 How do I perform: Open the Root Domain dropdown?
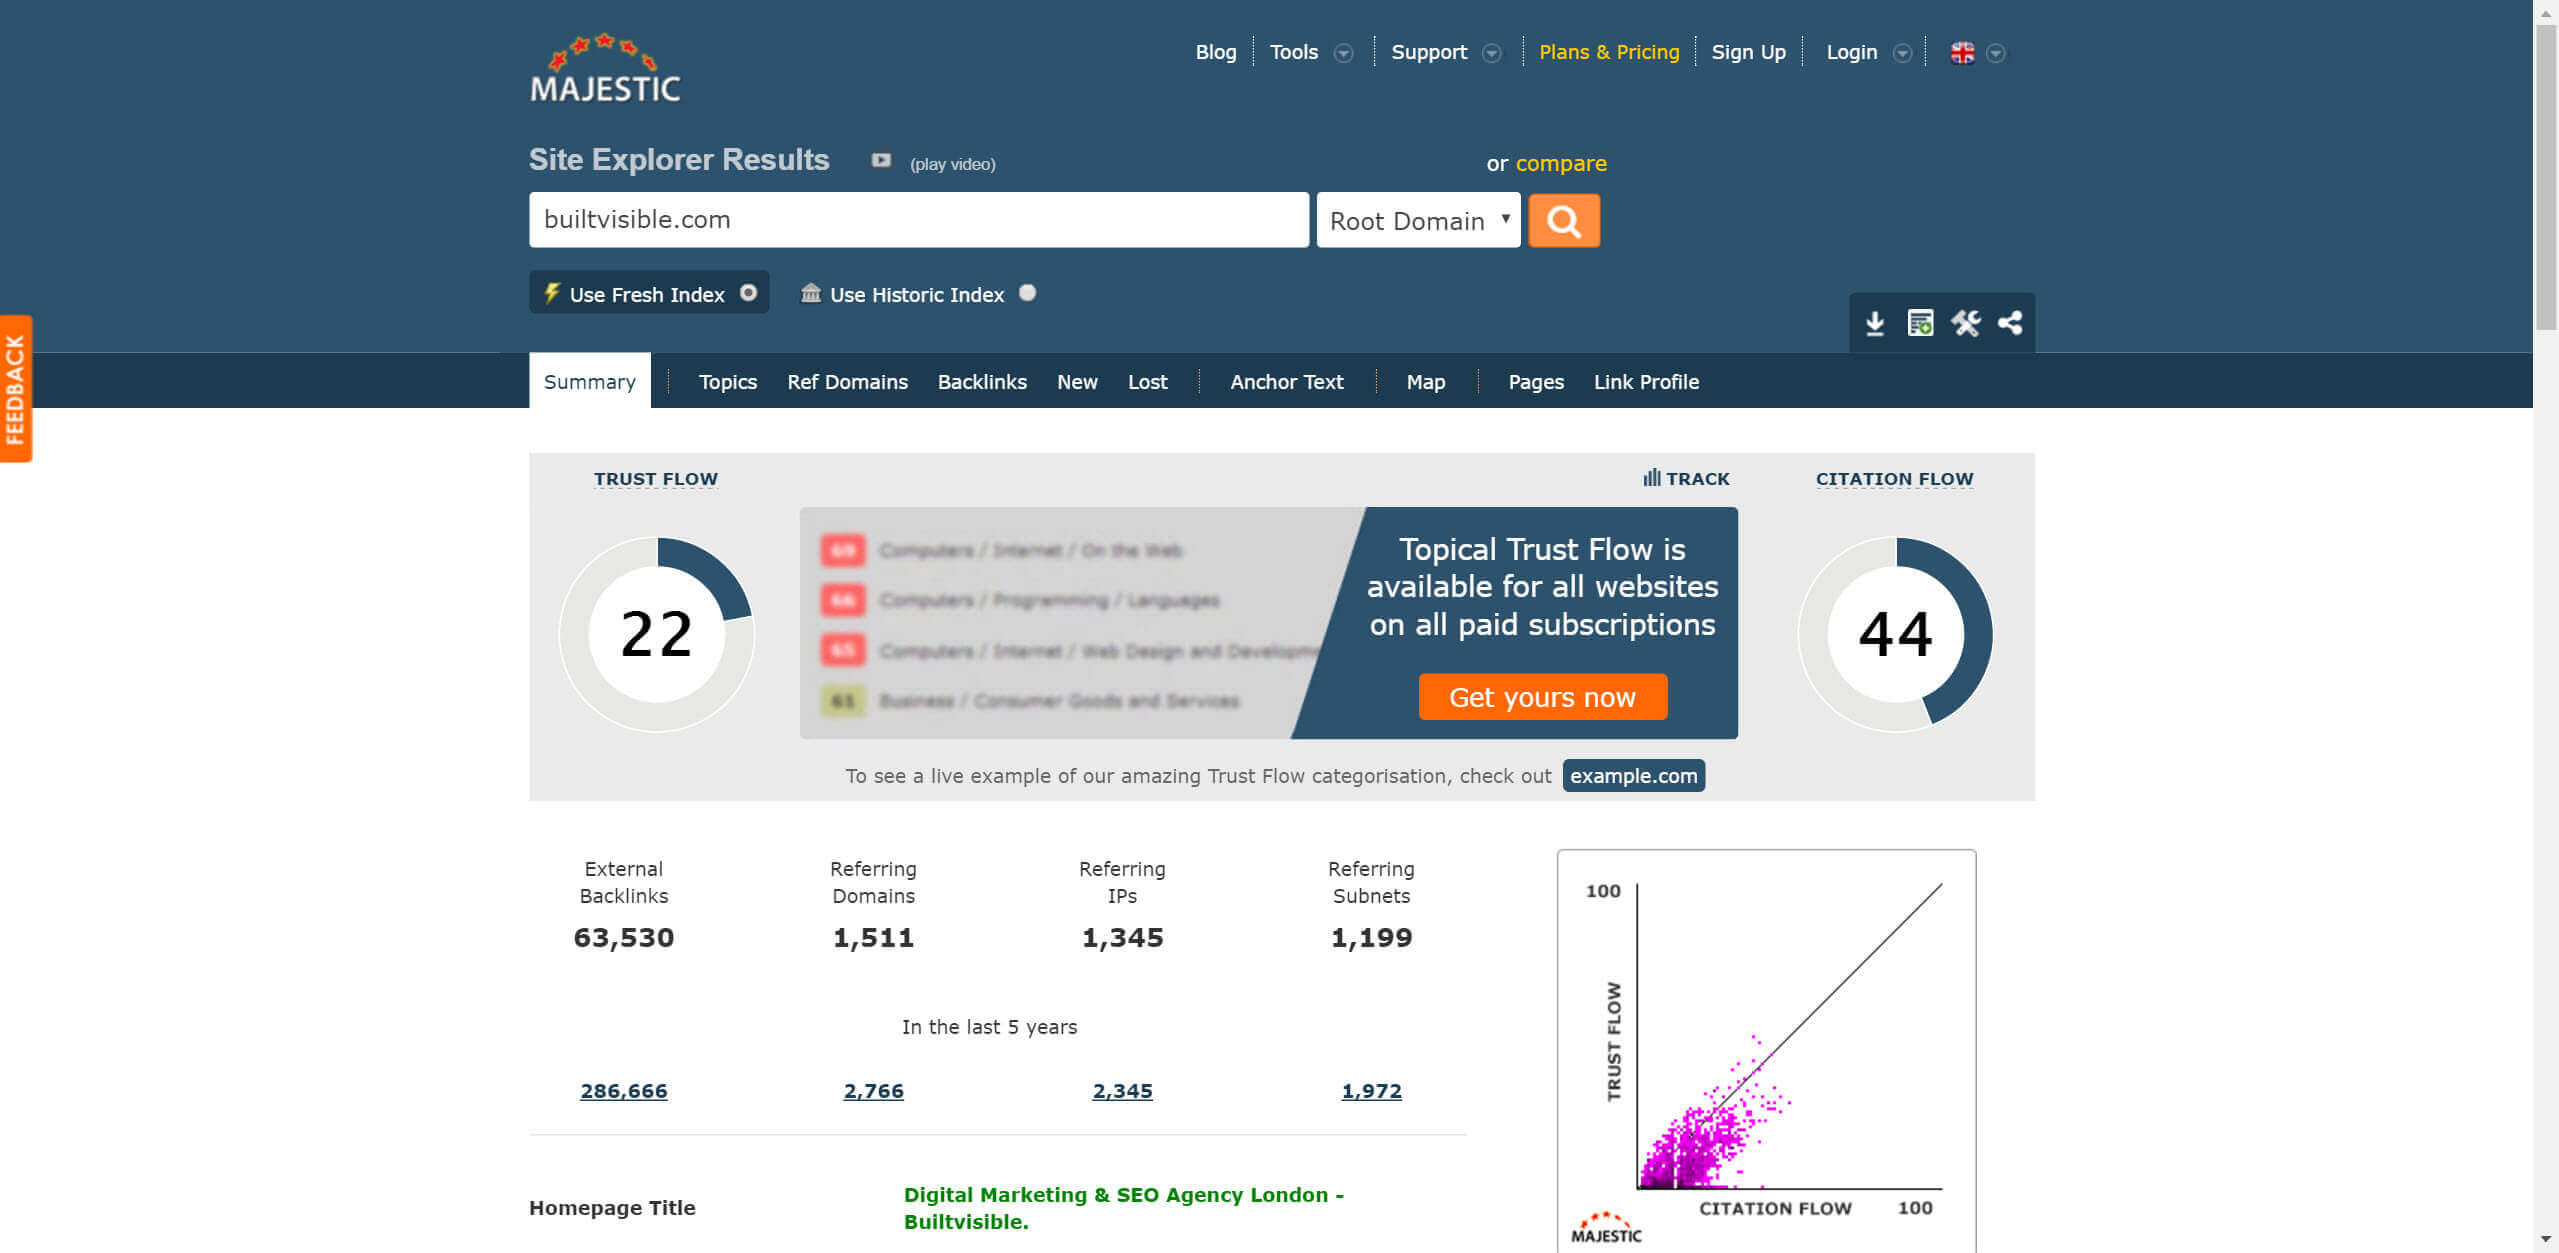pos(1418,220)
